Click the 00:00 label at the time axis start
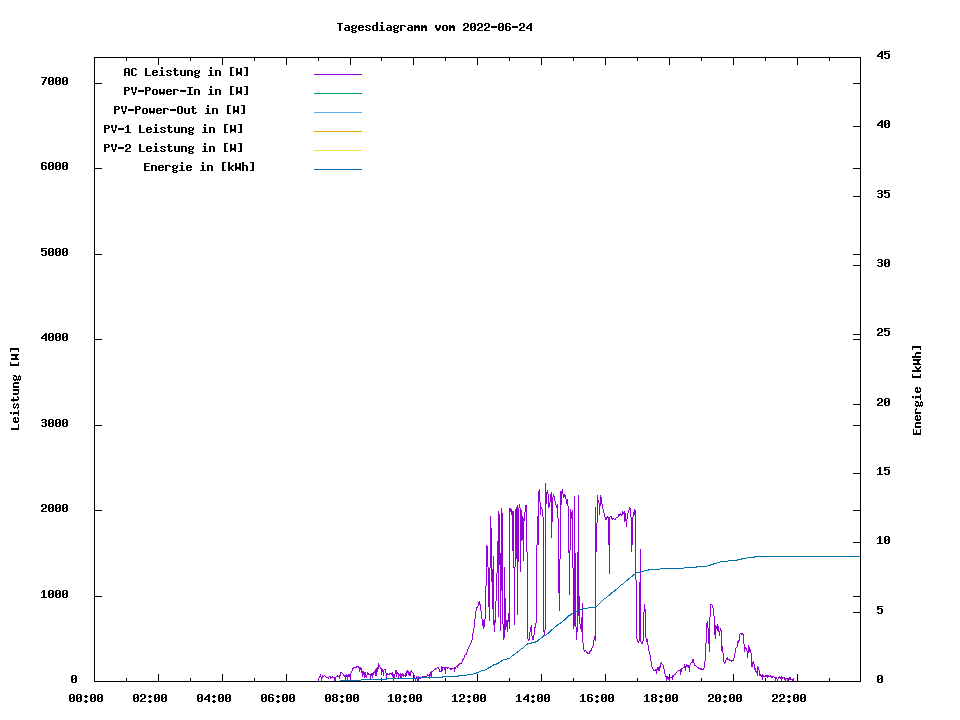Viewport: 960px width, 720px height. click(86, 698)
